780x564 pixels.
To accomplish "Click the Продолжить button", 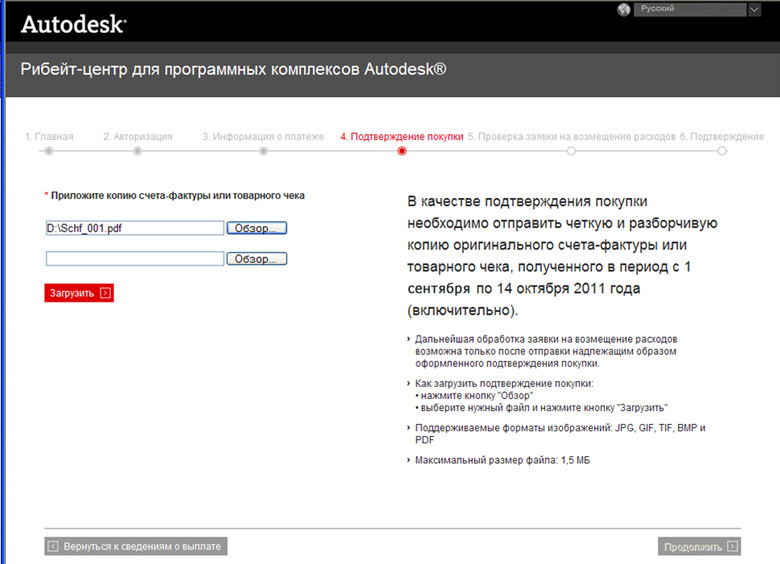I will pyautogui.click(x=699, y=547).
